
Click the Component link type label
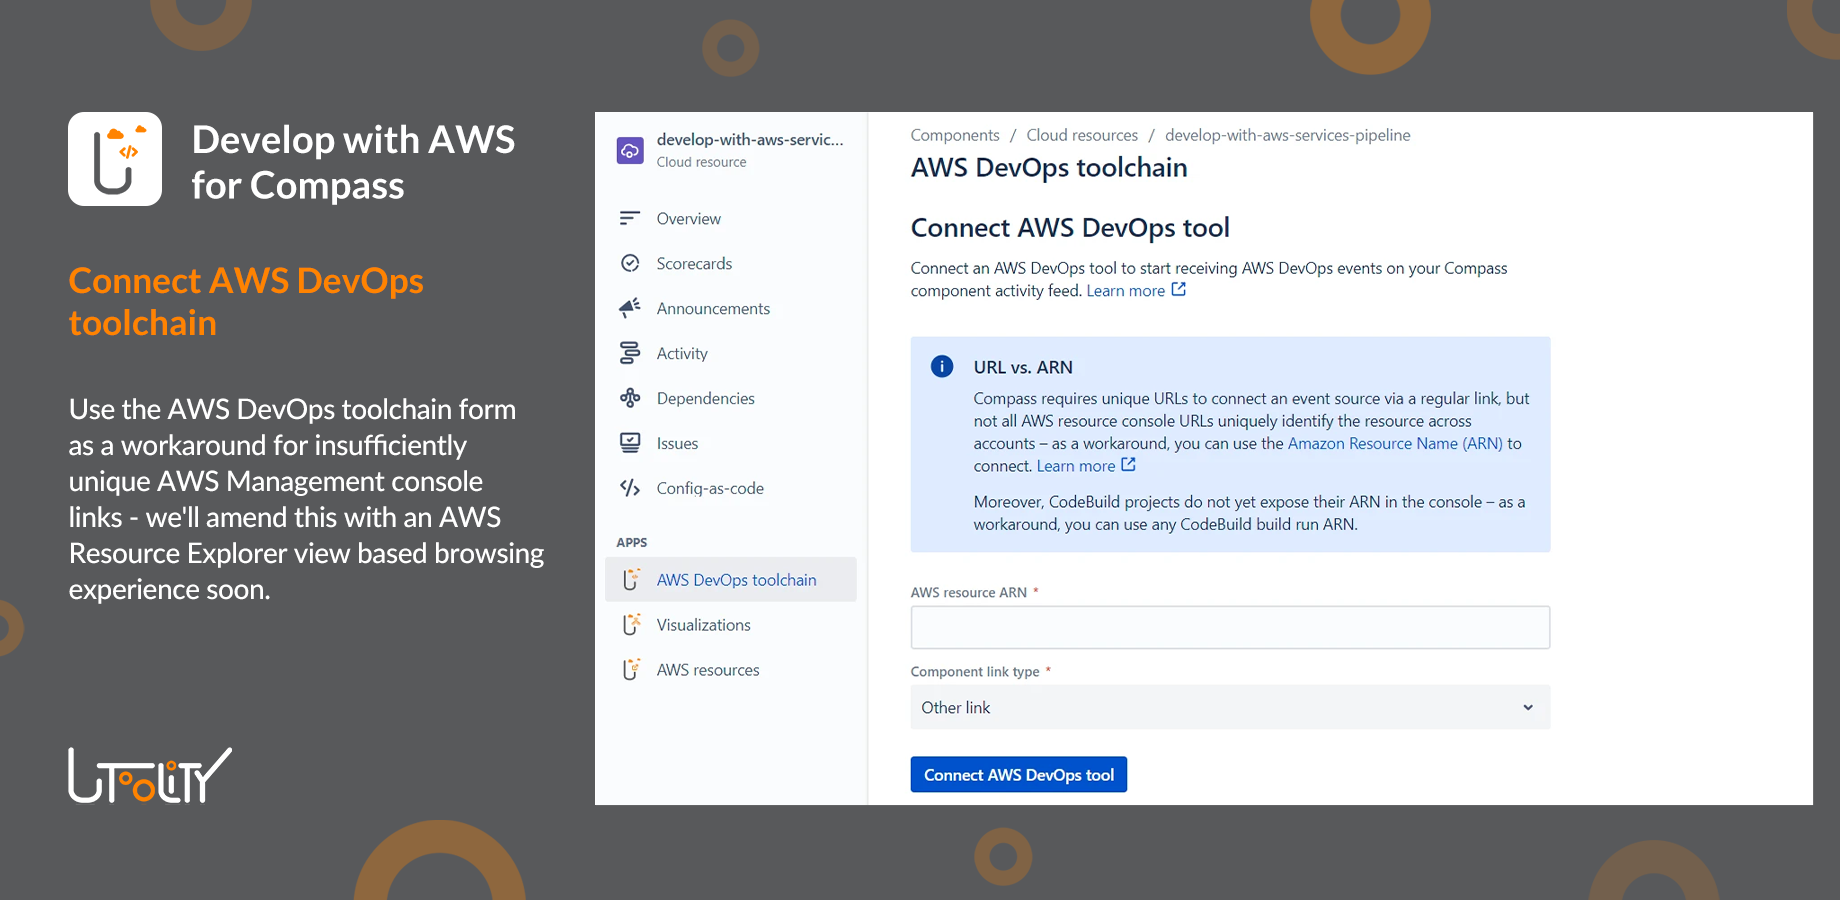tap(975, 671)
